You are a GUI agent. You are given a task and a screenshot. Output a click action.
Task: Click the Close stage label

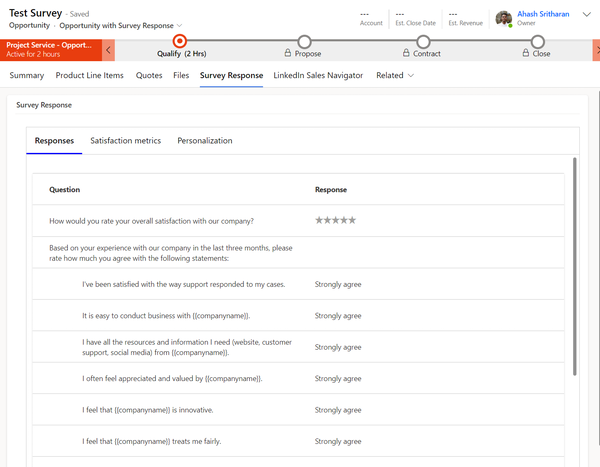[x=541, y=54]
